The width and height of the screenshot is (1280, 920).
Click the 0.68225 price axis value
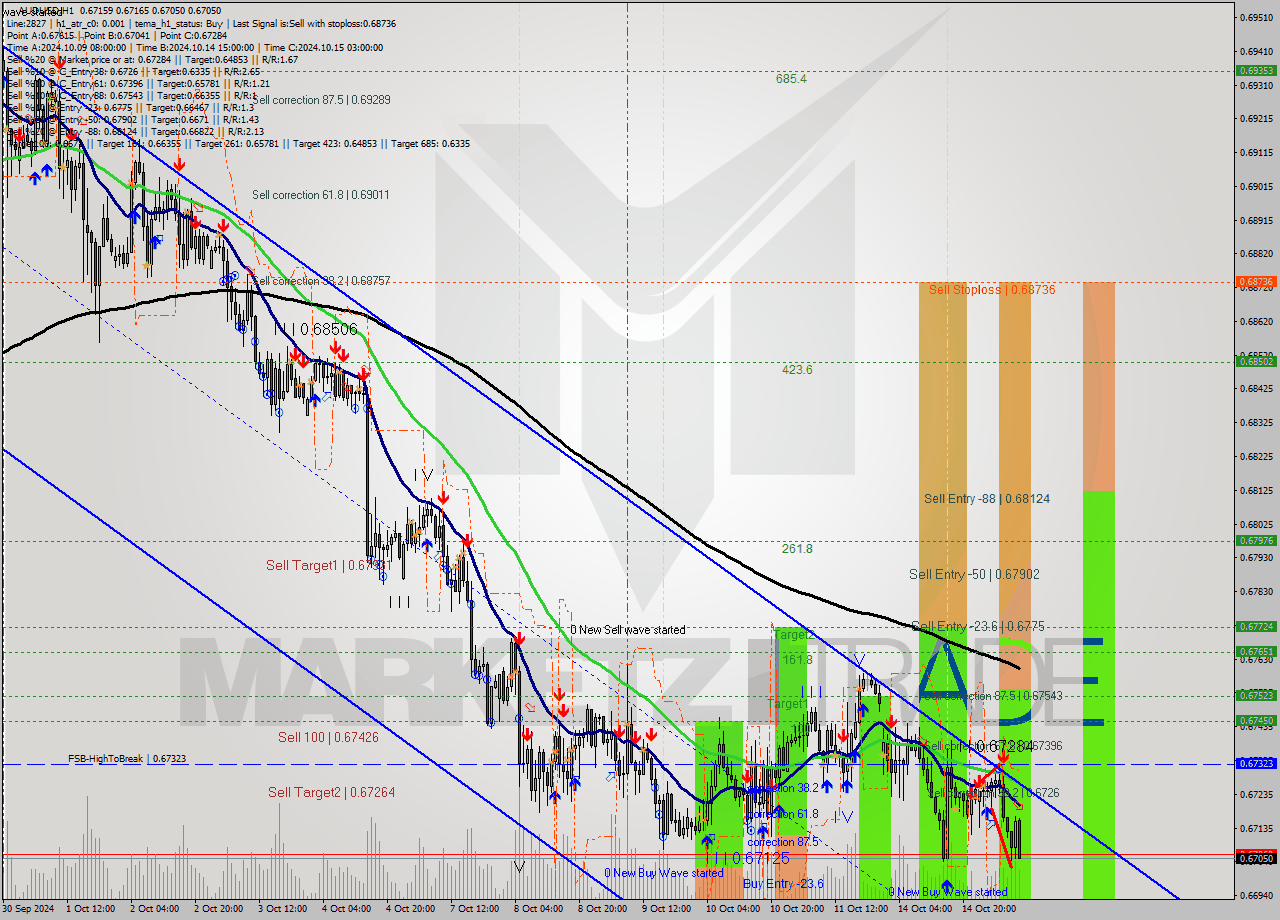pyautogui.click(x=1256, y=456)
